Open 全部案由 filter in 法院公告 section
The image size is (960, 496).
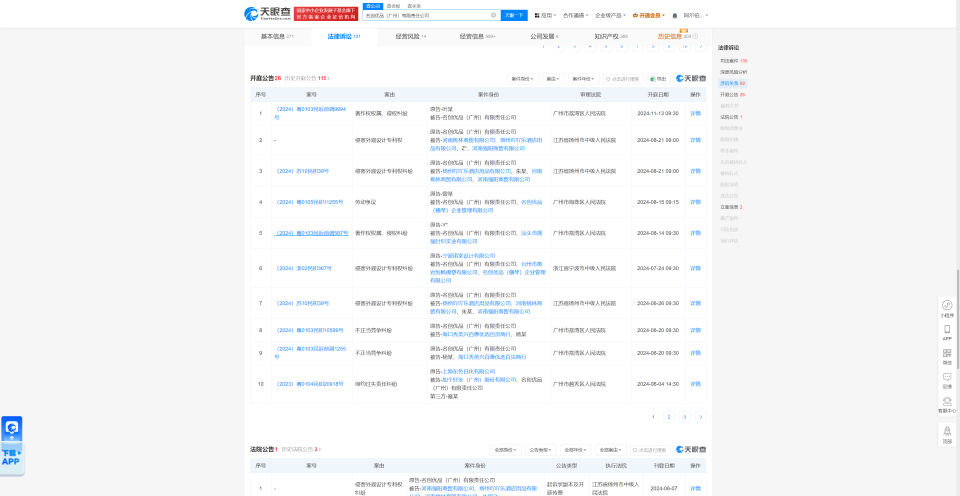pos(610,449)
